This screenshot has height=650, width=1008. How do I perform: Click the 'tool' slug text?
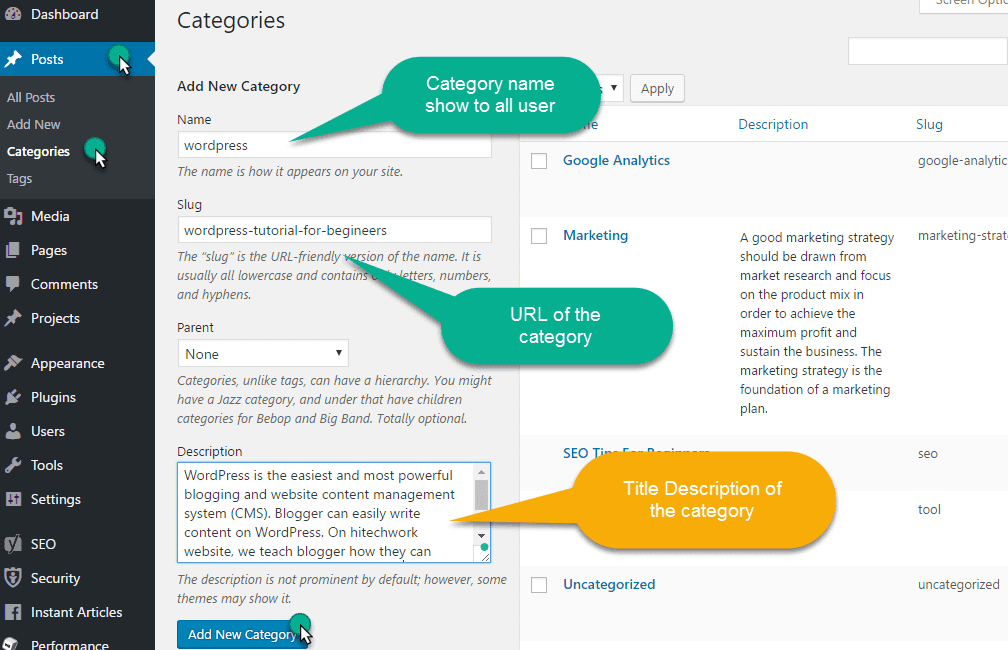coord(929,510)
